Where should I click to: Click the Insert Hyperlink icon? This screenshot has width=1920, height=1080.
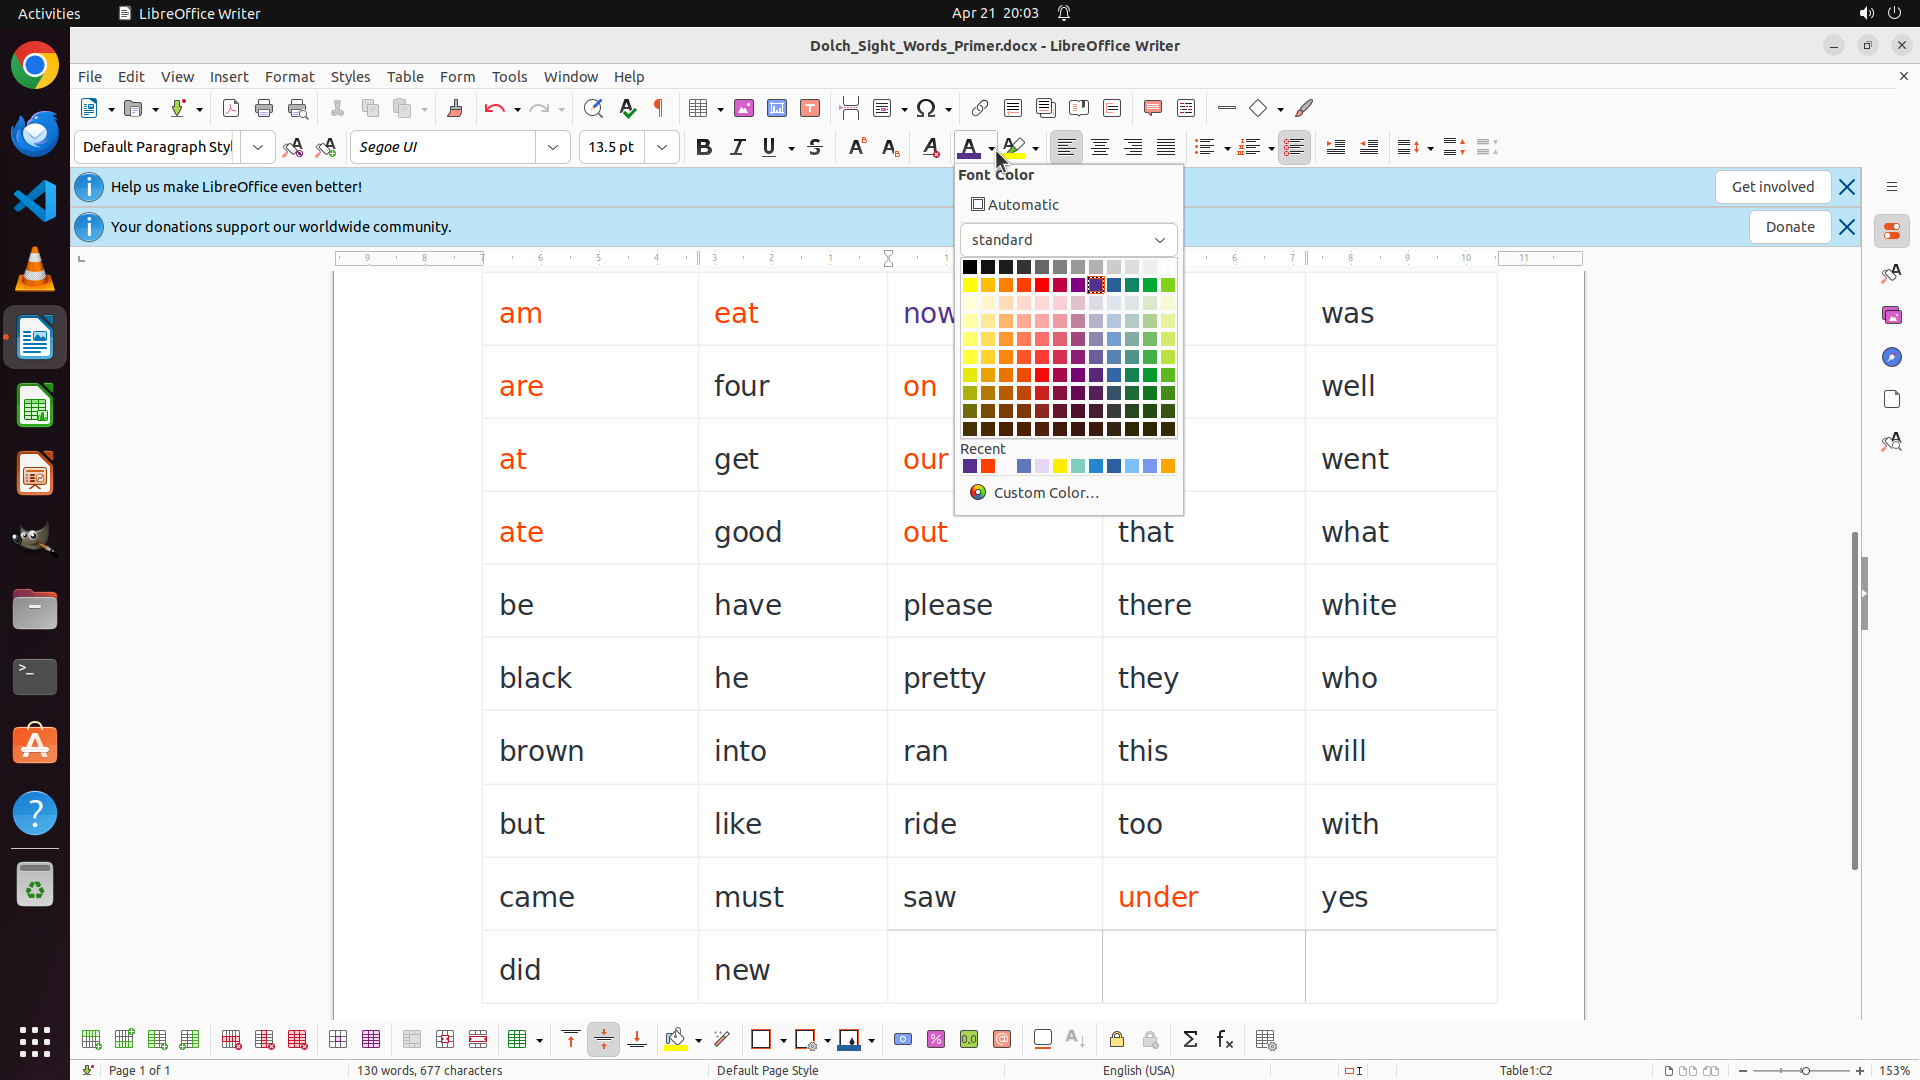(x=980, y=108)
